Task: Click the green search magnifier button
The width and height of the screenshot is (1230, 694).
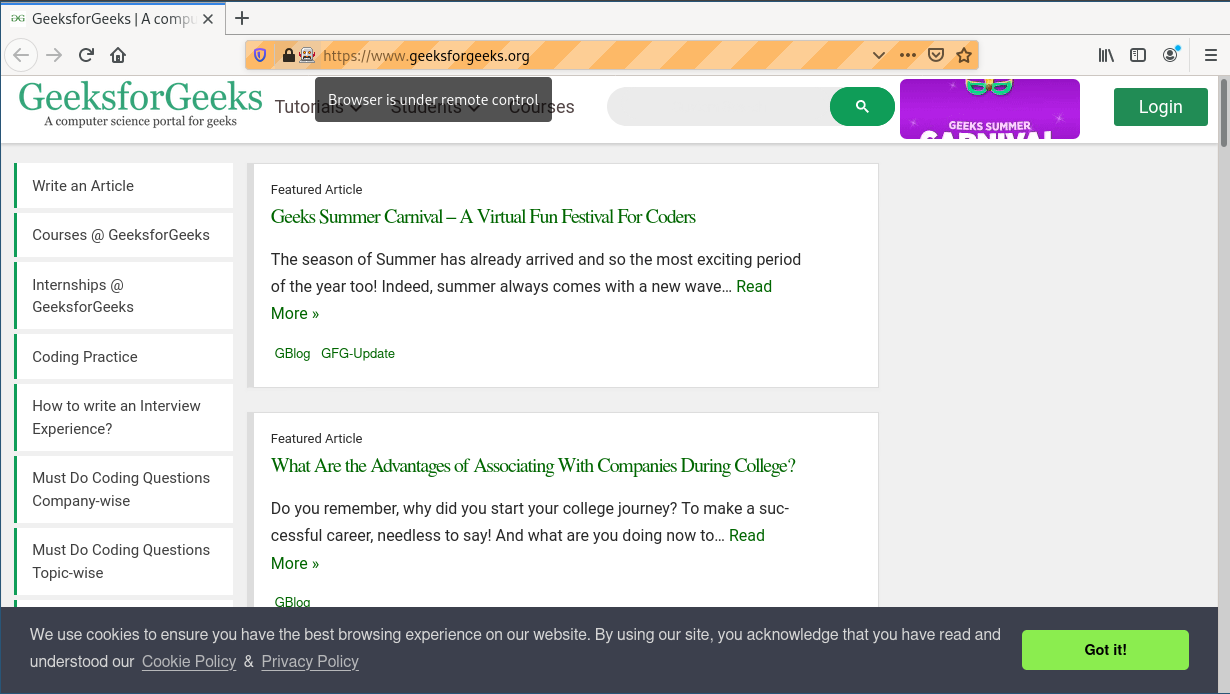Action: pyautogui.click(x=862, y=106)
